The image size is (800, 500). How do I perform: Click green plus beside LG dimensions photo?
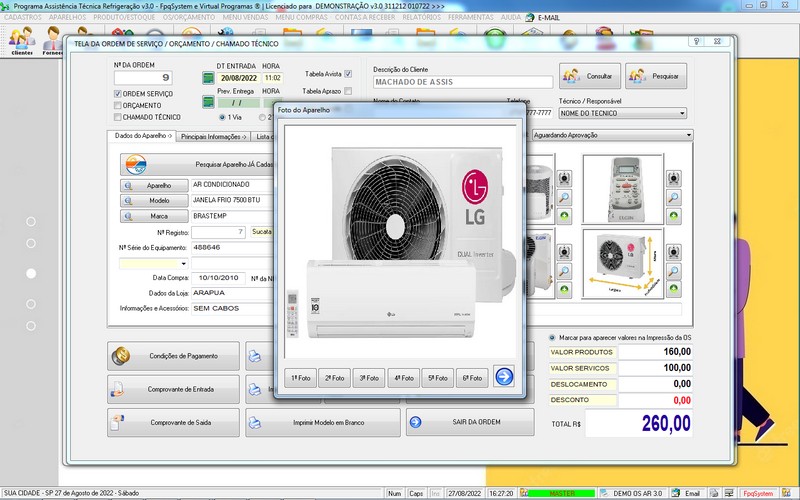[x=673, y=289]
